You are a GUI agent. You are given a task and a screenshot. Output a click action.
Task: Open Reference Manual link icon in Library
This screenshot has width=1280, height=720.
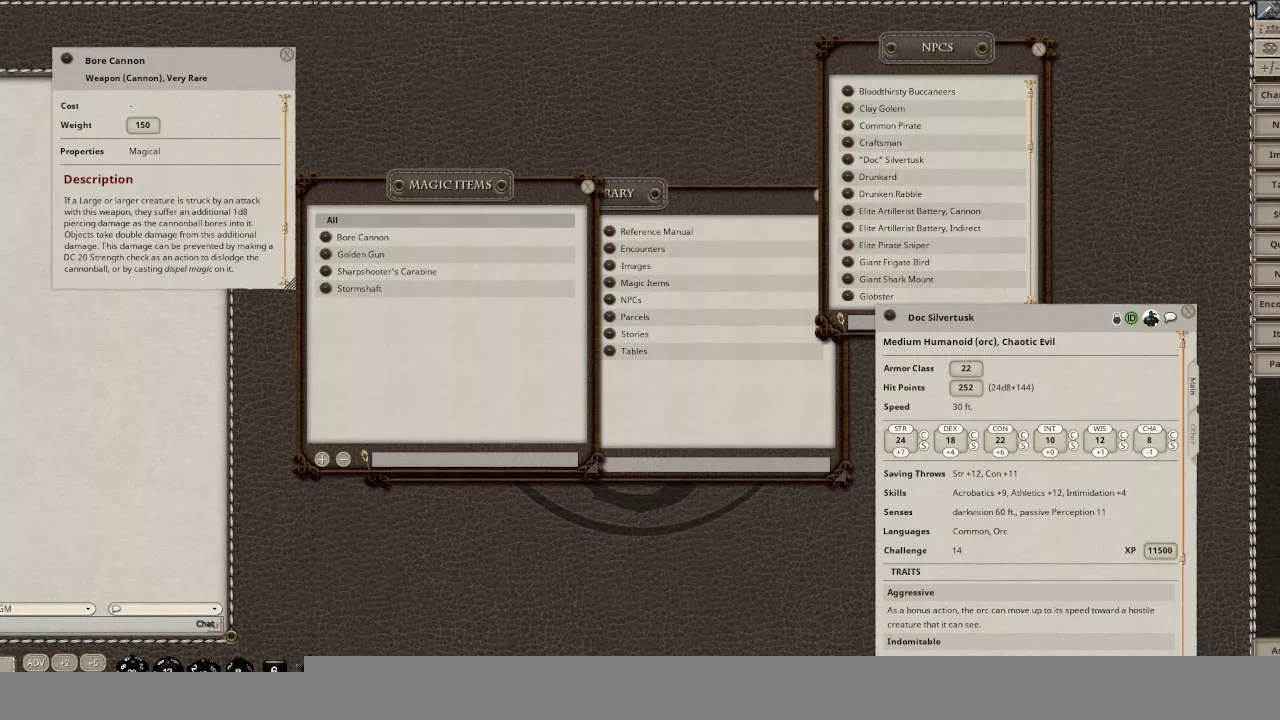609,231
